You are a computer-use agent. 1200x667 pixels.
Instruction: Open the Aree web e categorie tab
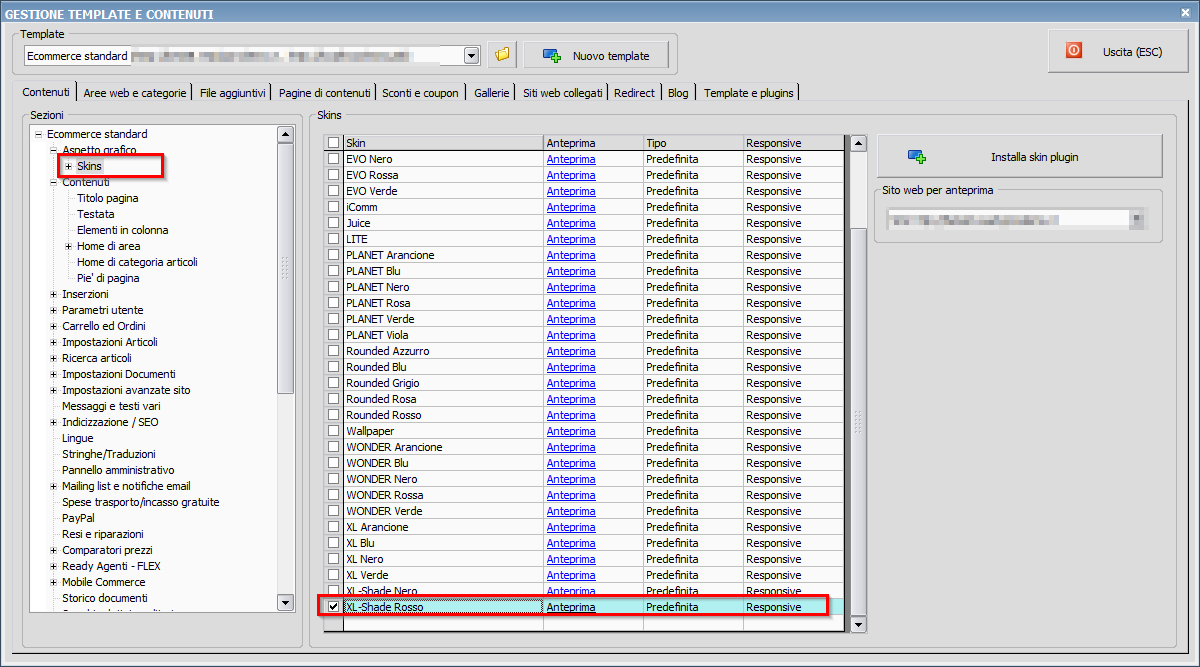pos(135,93)
